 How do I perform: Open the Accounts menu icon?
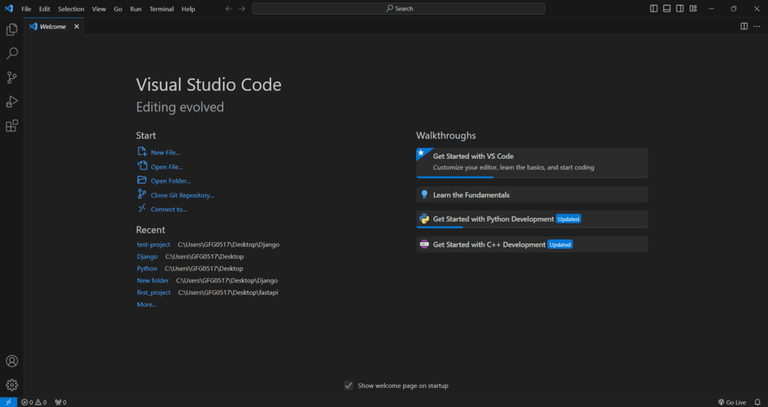(12, 361)
